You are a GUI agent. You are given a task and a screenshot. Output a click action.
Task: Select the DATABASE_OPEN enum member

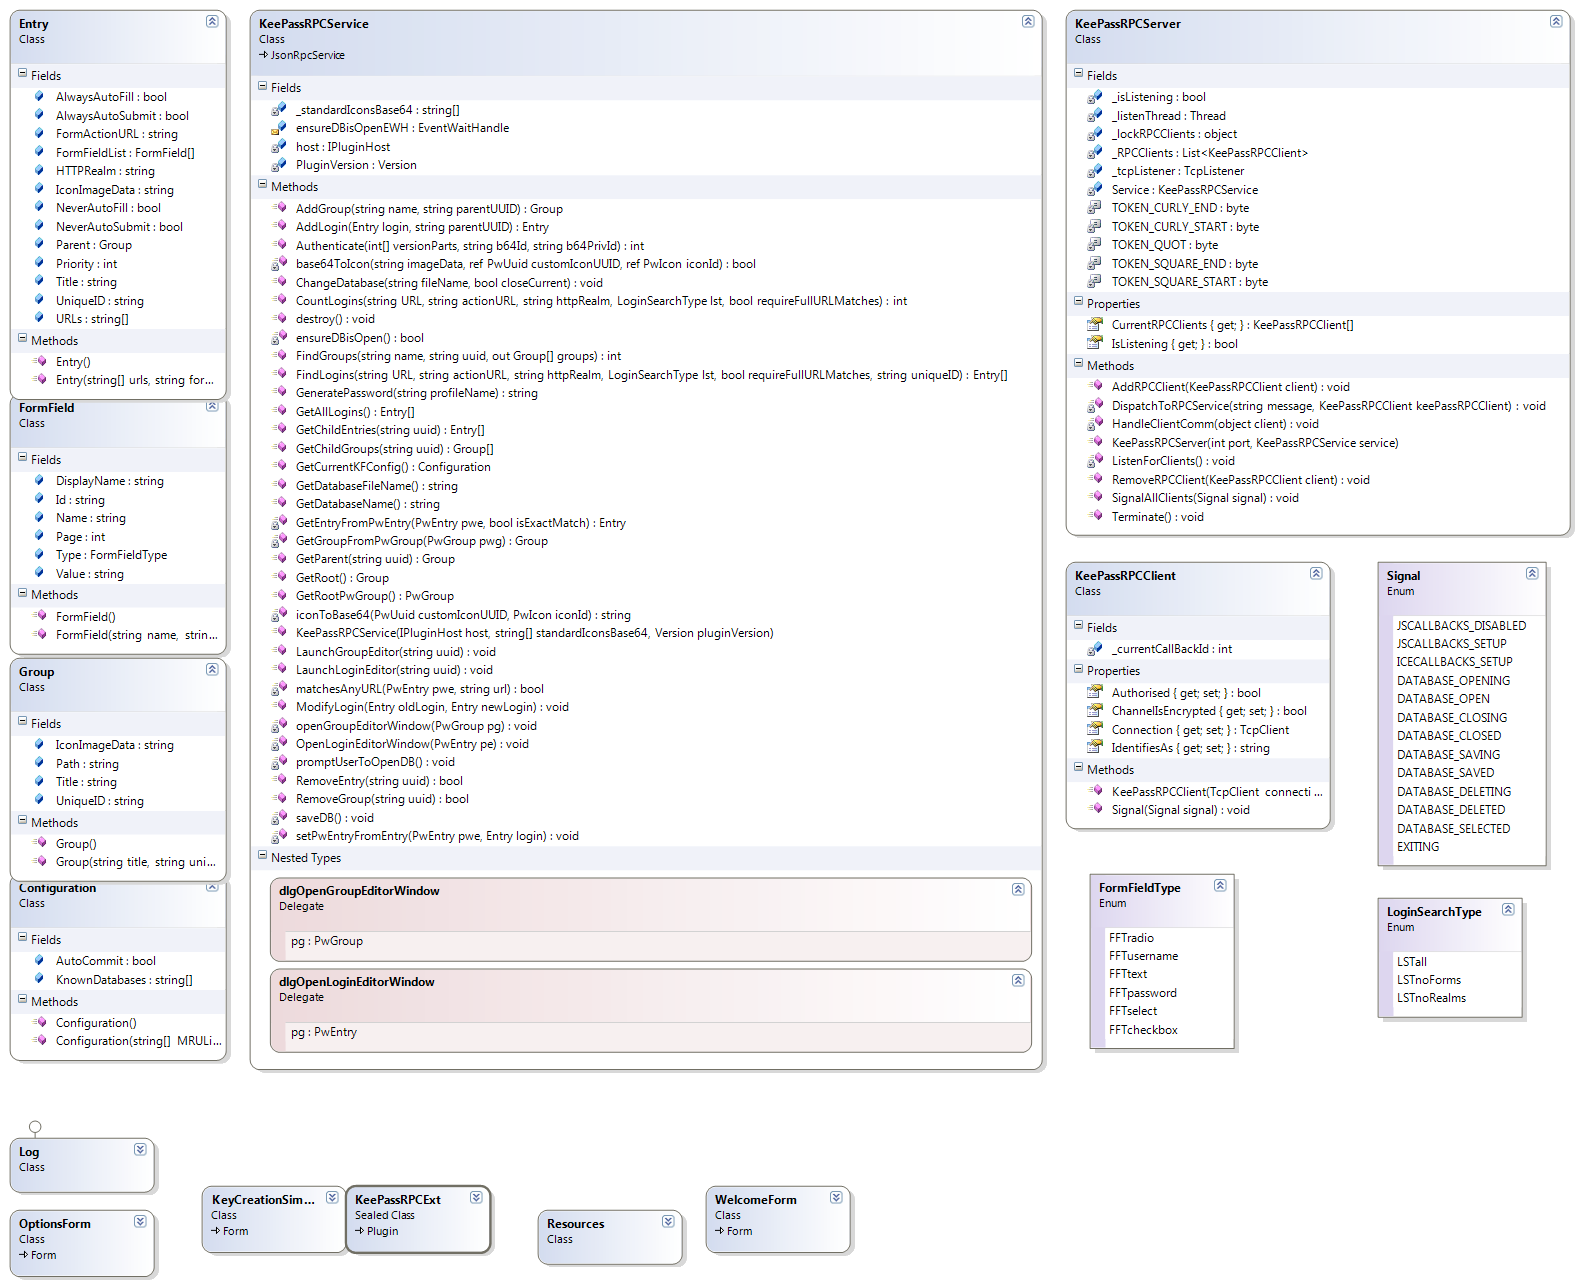[x=1443, y=699]
